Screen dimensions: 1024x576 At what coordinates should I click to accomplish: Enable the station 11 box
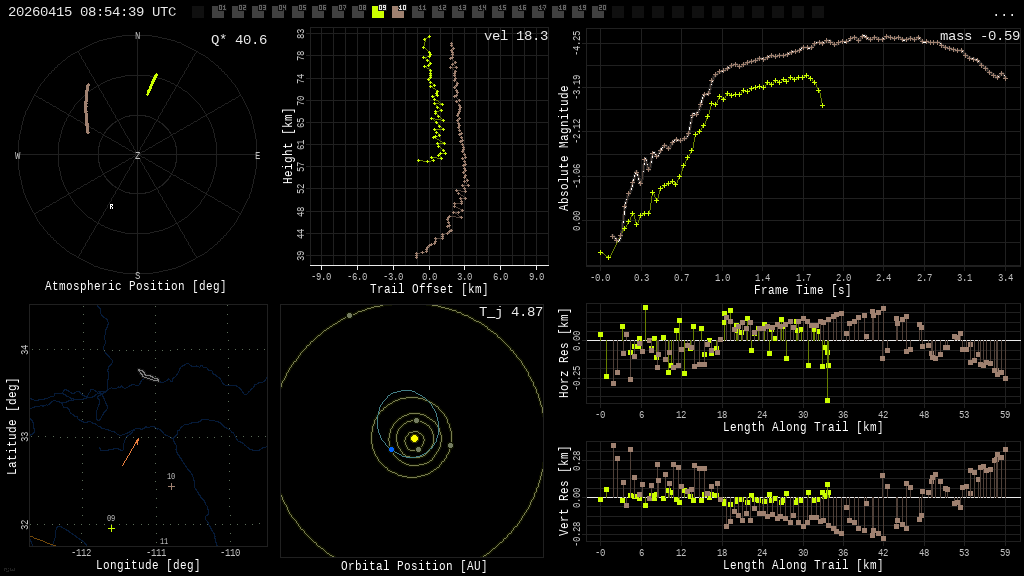pyautogui.click(x=418, y=12)
